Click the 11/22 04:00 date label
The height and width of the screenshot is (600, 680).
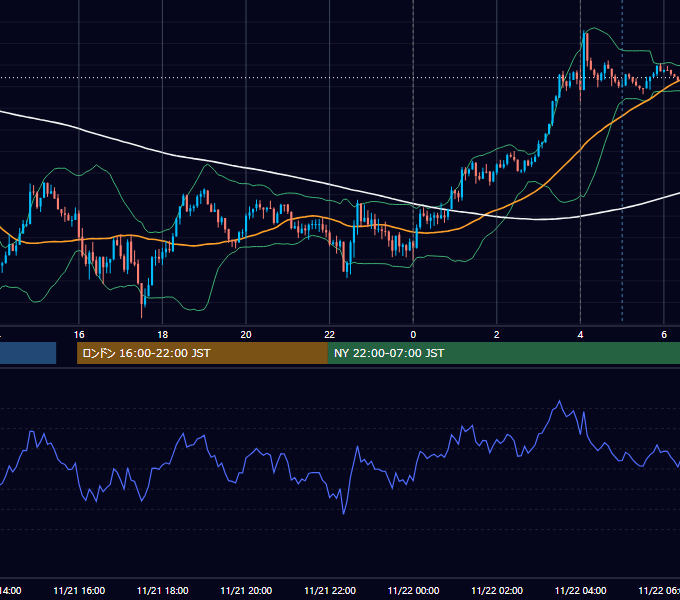tap(581, 590)
